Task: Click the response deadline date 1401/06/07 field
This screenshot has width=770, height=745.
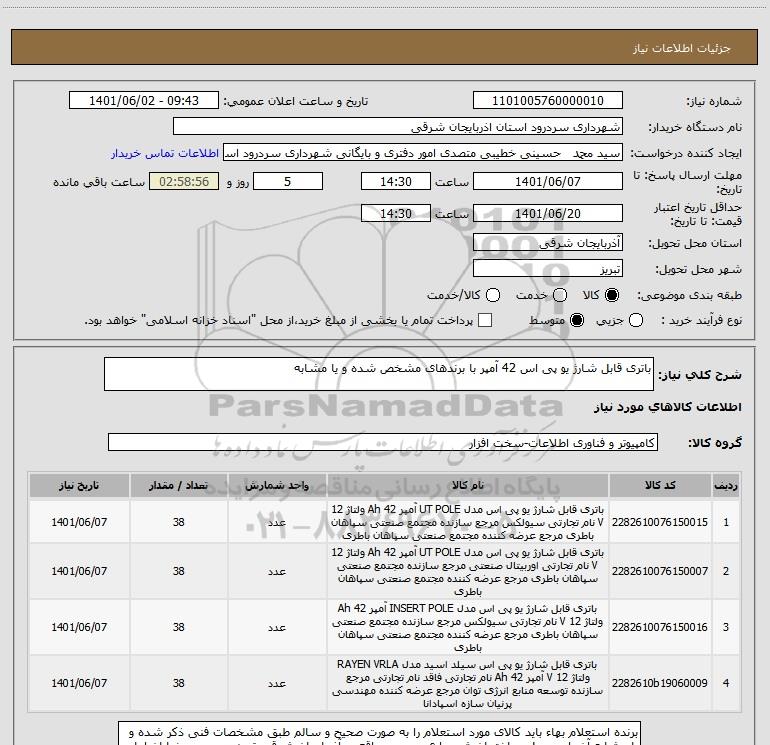Action: tap(548, 181)
